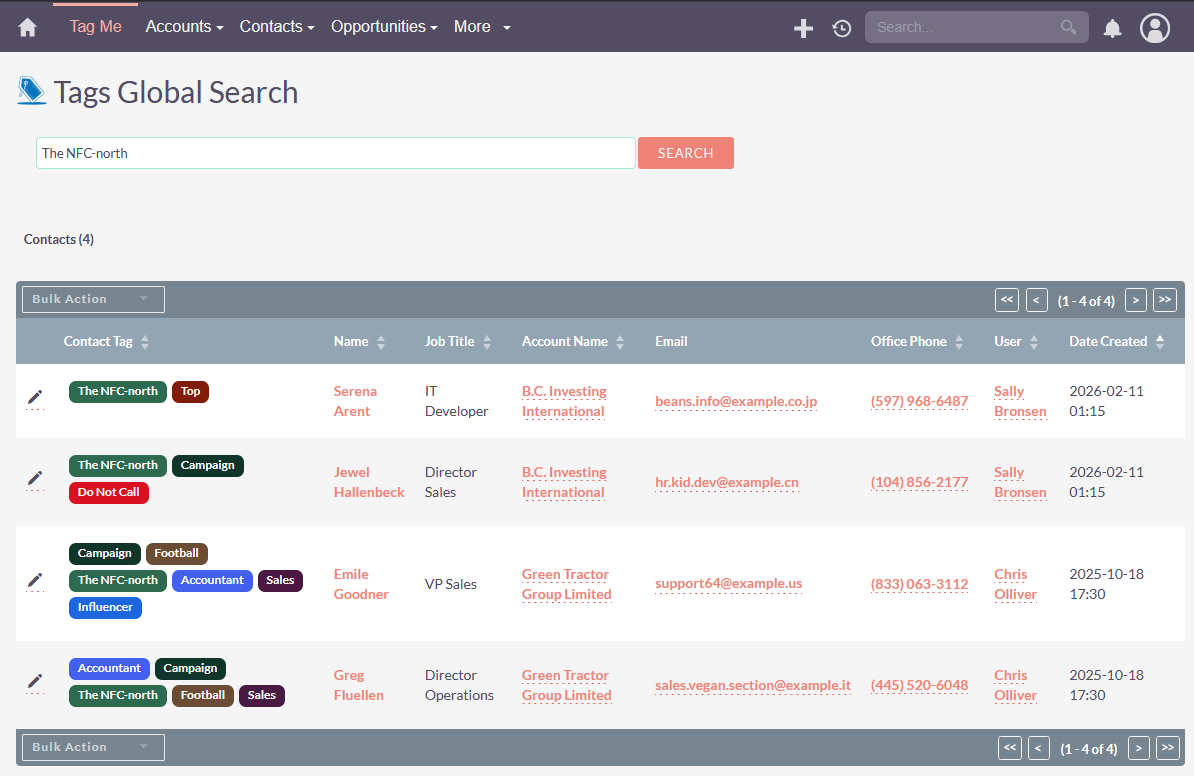Click the Email column header
Image resolution: width=1194 pixels, height=776 pixels.
[671, 342]
